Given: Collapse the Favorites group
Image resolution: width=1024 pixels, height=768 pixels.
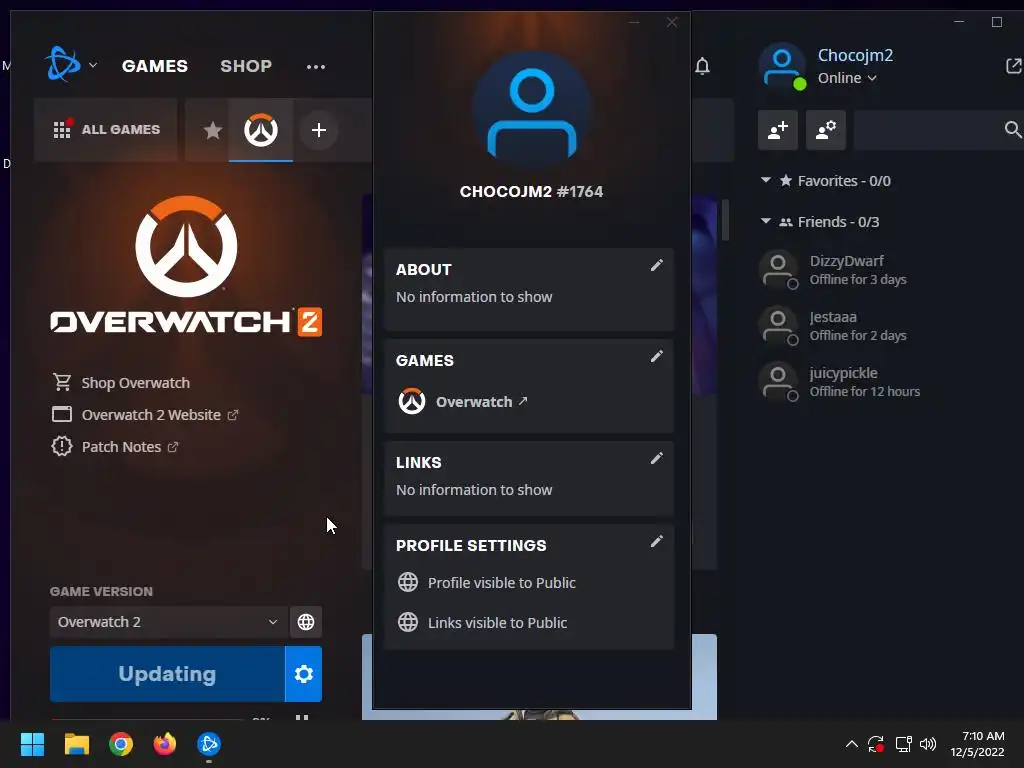Looking at the screenshot, I should [x=765, y=180].
